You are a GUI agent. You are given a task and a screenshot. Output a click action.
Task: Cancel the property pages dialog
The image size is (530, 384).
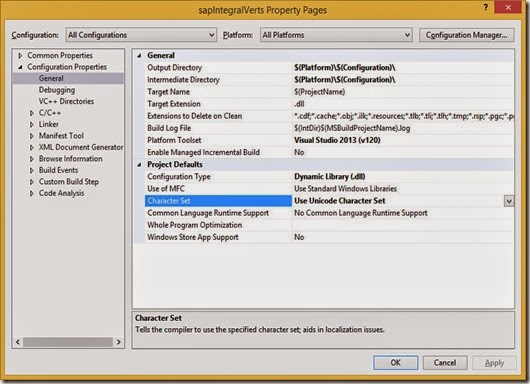coord(445,363)
